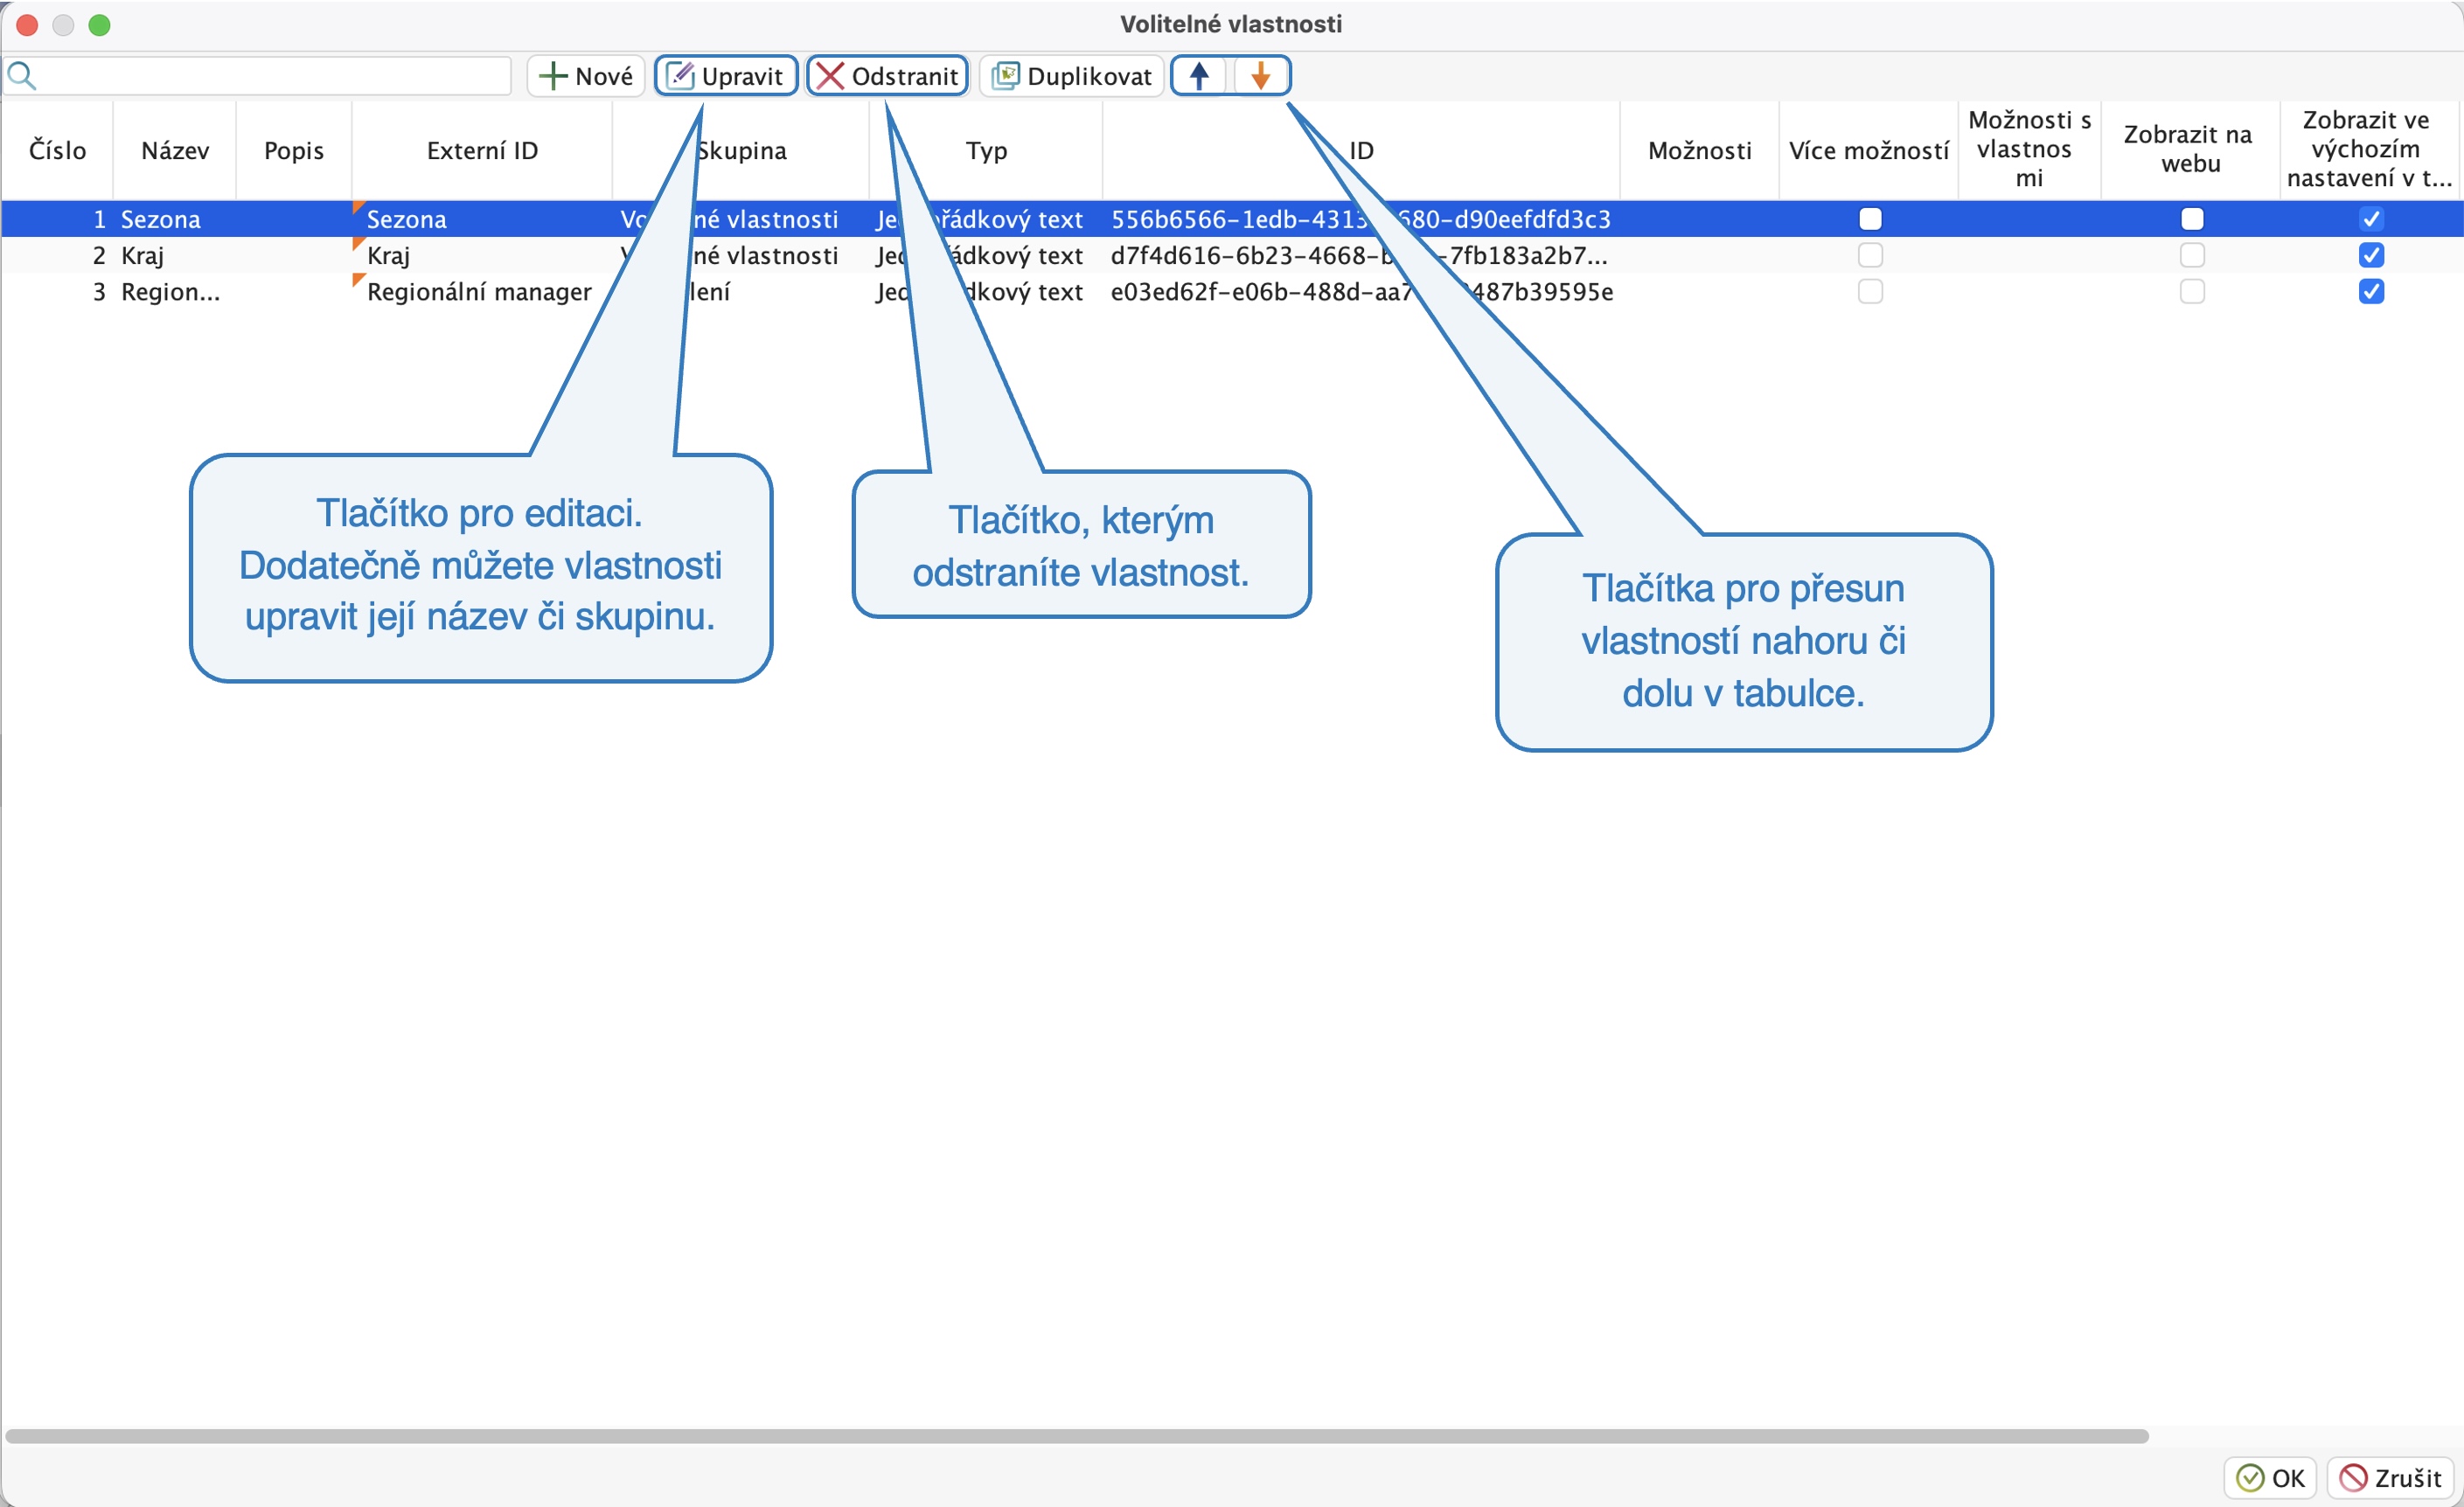
Task: Click the Popis column header
Action: 294,150
